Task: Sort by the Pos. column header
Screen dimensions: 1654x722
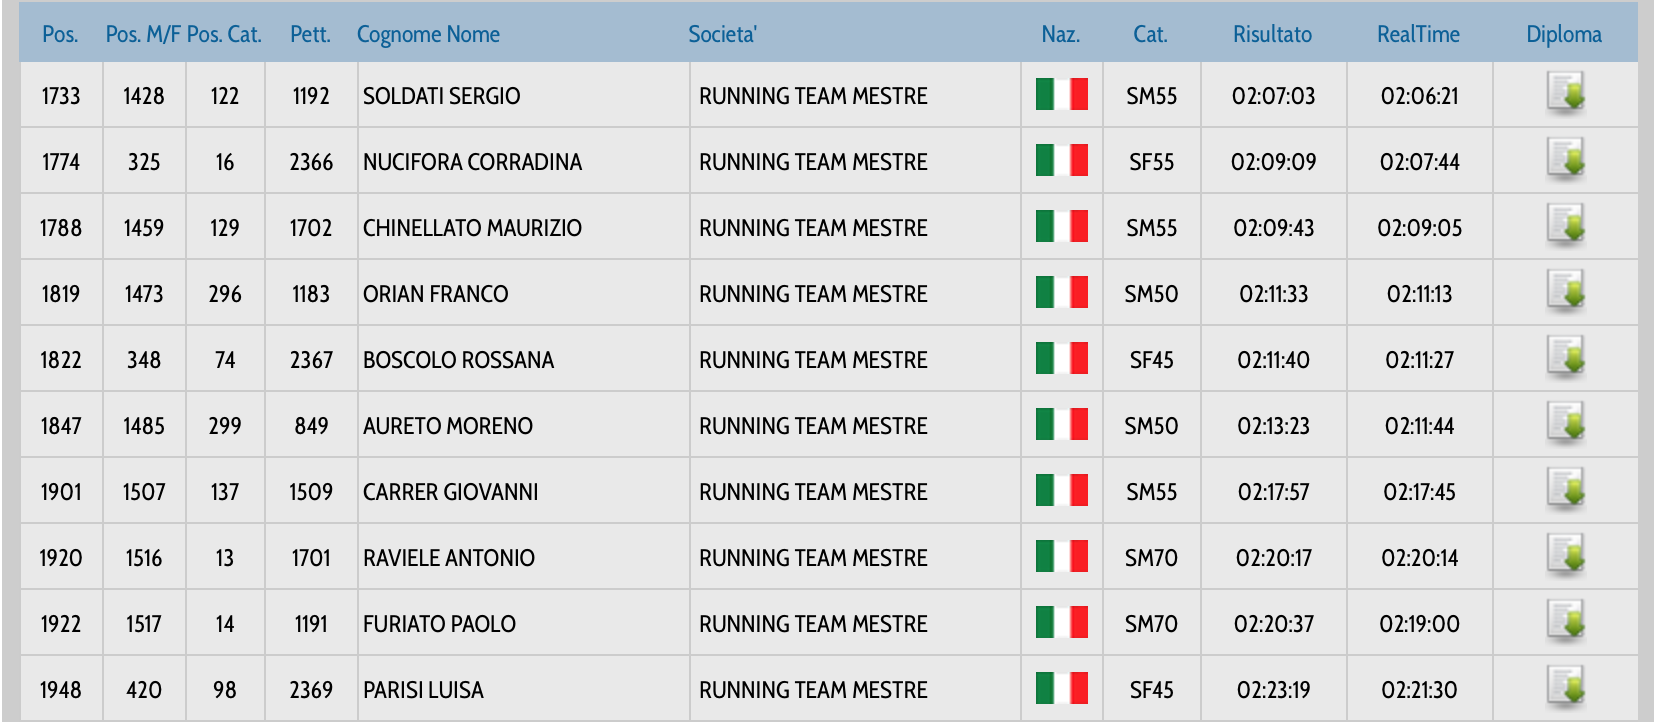Action: click(x=60, y=34)
